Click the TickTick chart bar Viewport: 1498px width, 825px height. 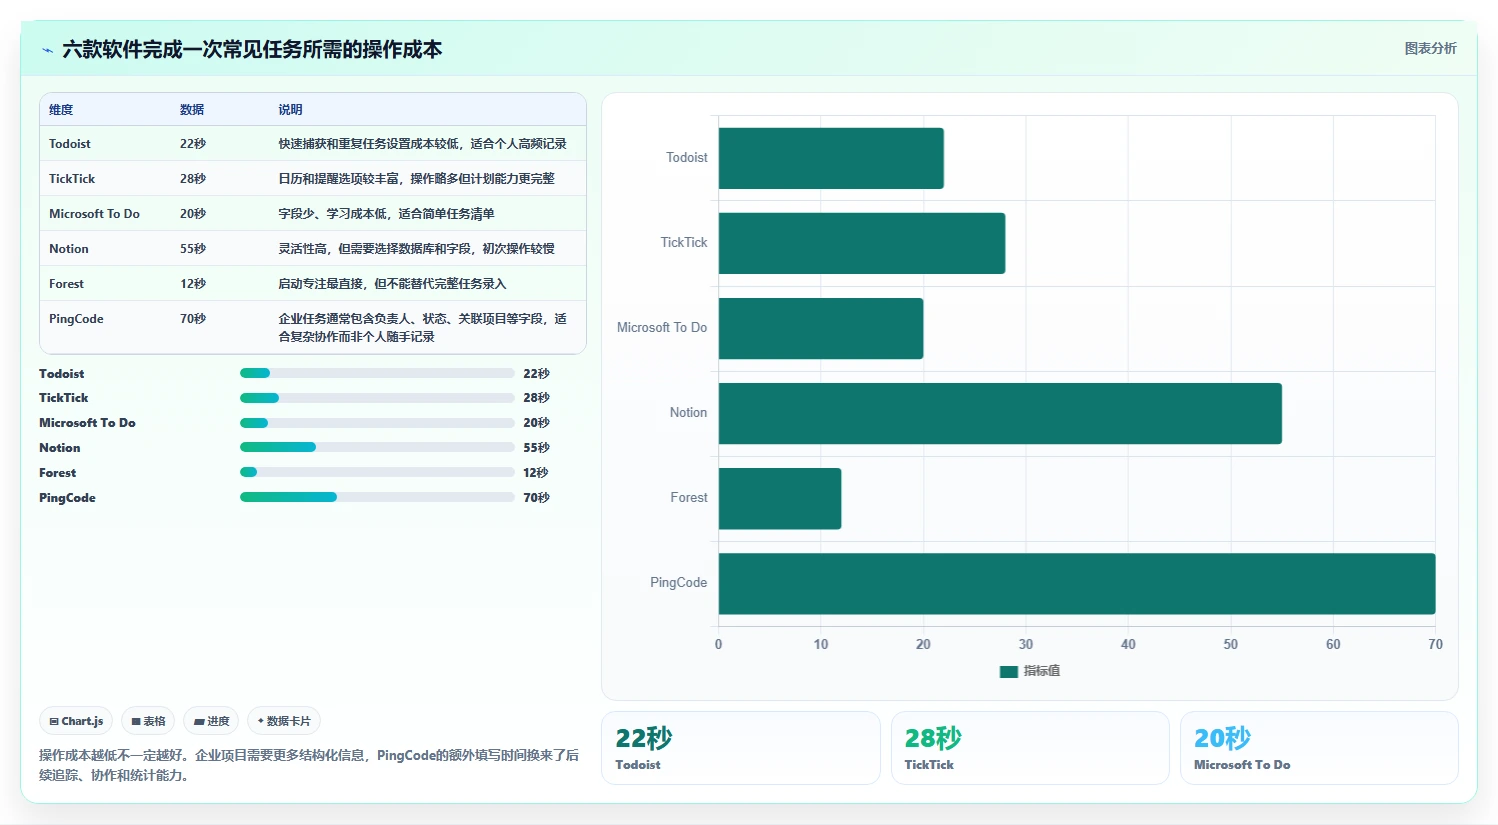coord(862,243)
